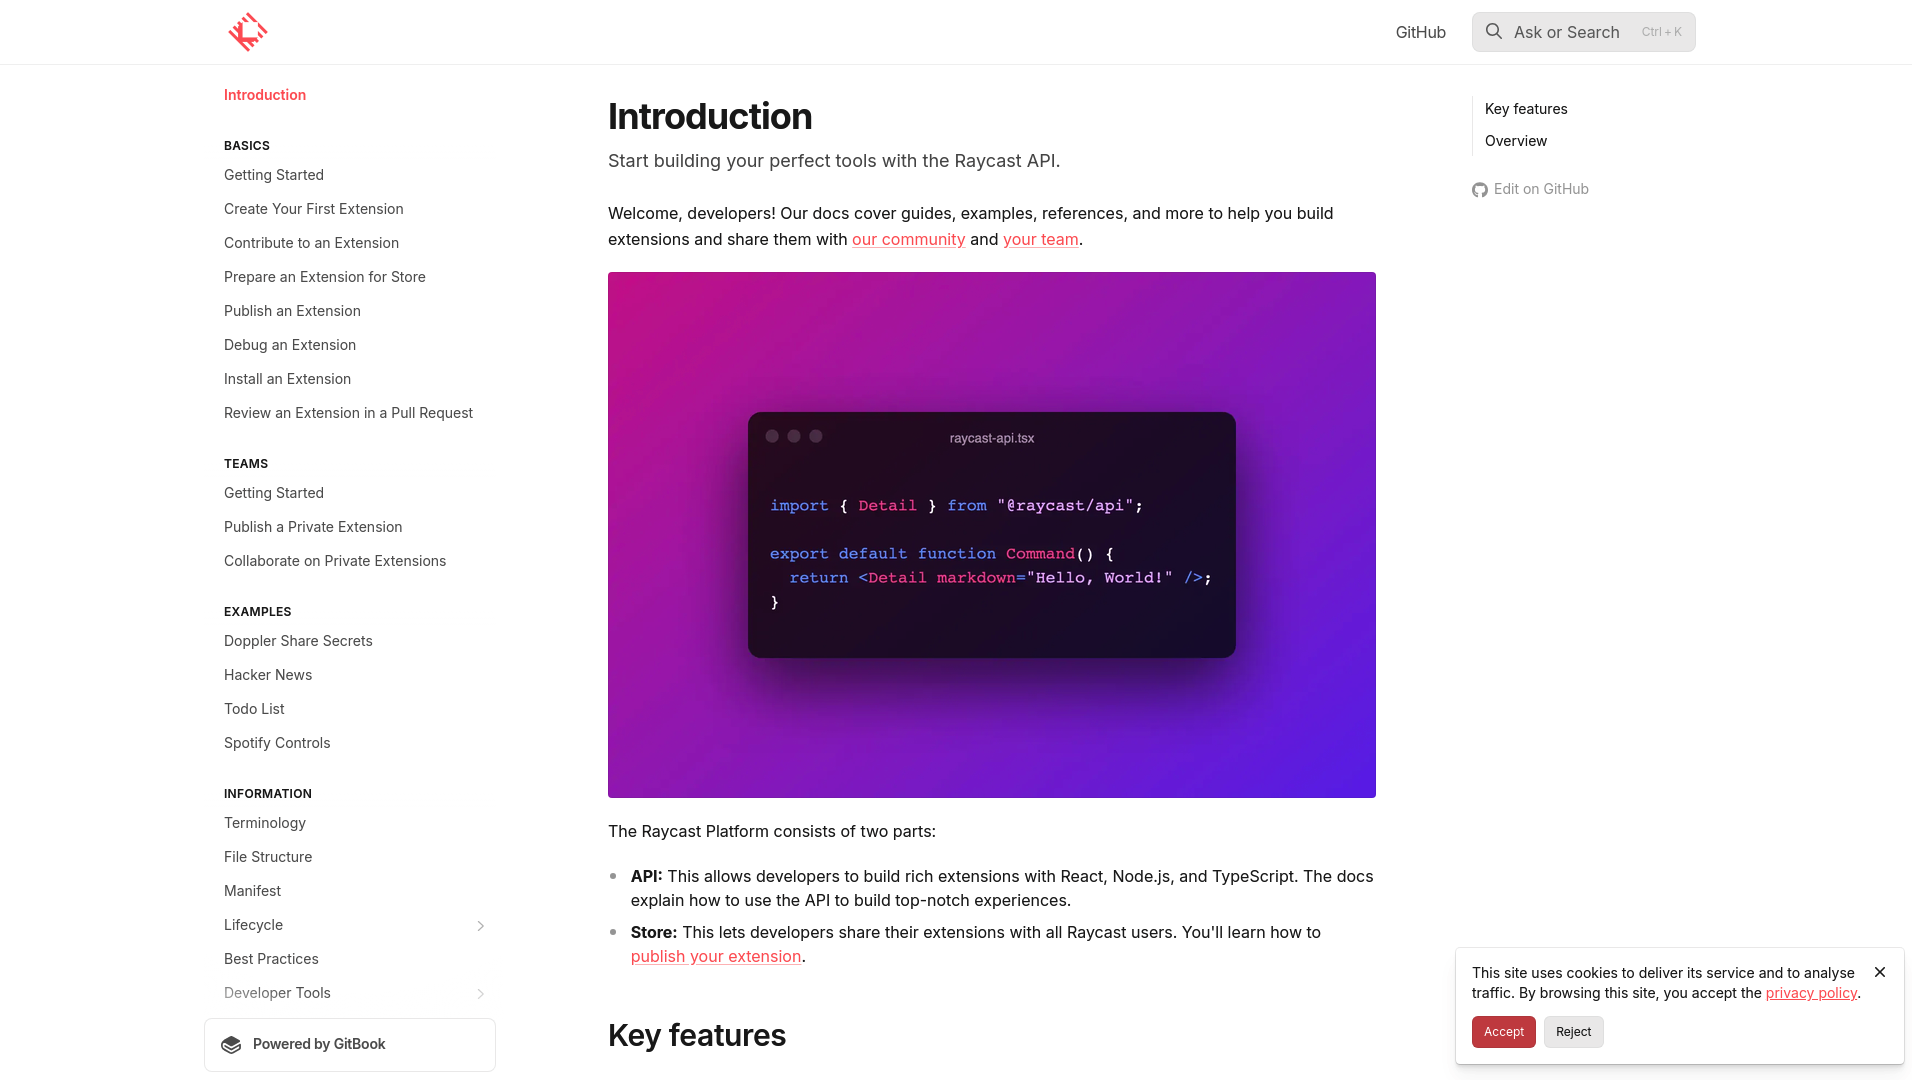Navigate to Getting Started under Basics
Viewport: 1920px width, 1080px height.
[274, 174]
